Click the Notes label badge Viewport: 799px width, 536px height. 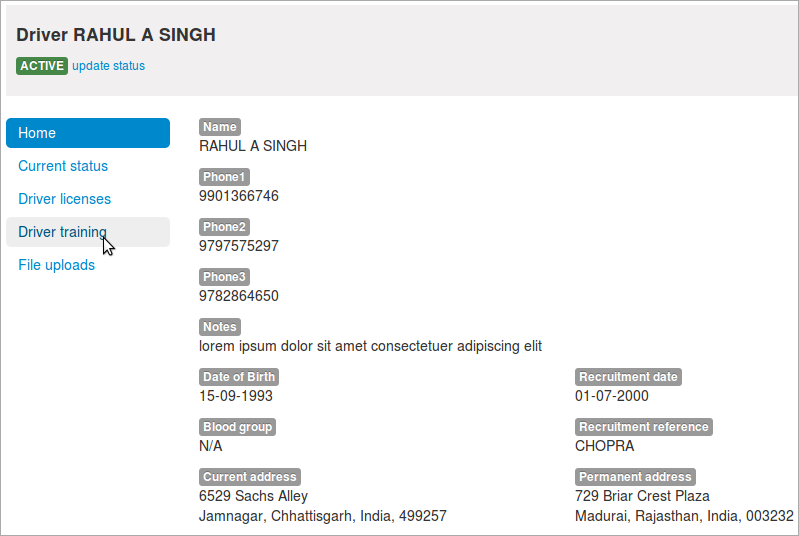point(220,327)
